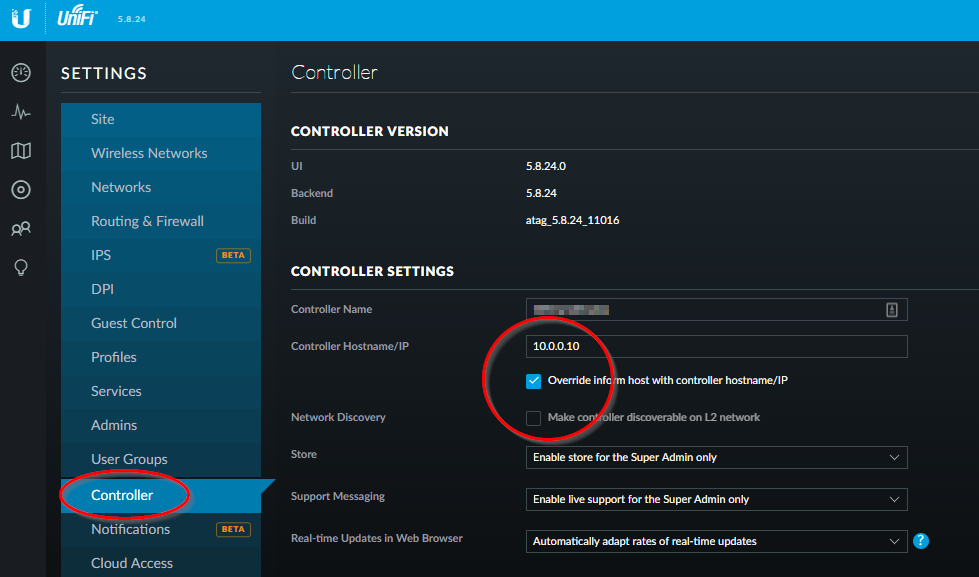Open Networks settings section
979x577 pixels.
(x=160, y=187)
